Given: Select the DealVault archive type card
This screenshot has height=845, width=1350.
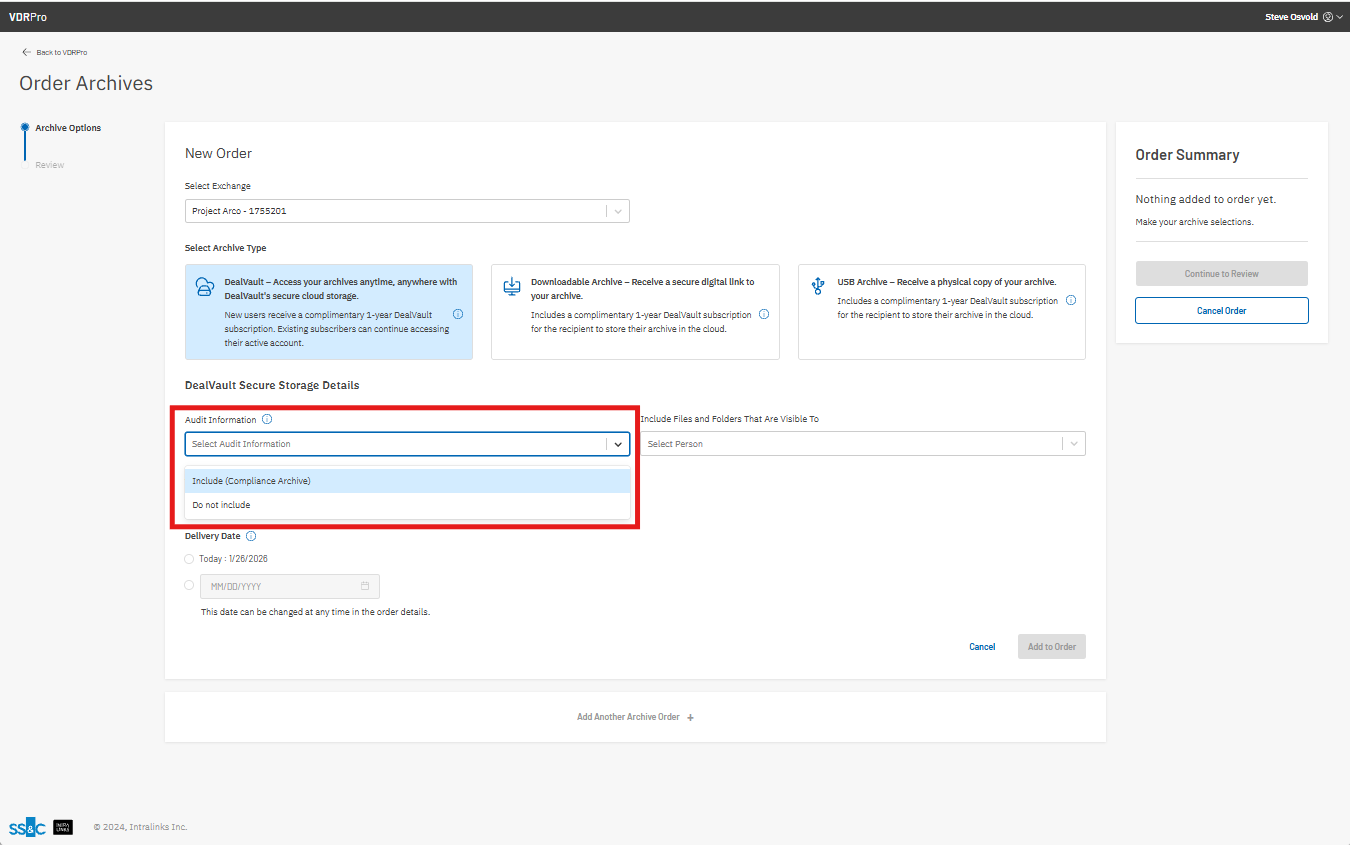Looking at the screenshot, I should click(329, 312).
